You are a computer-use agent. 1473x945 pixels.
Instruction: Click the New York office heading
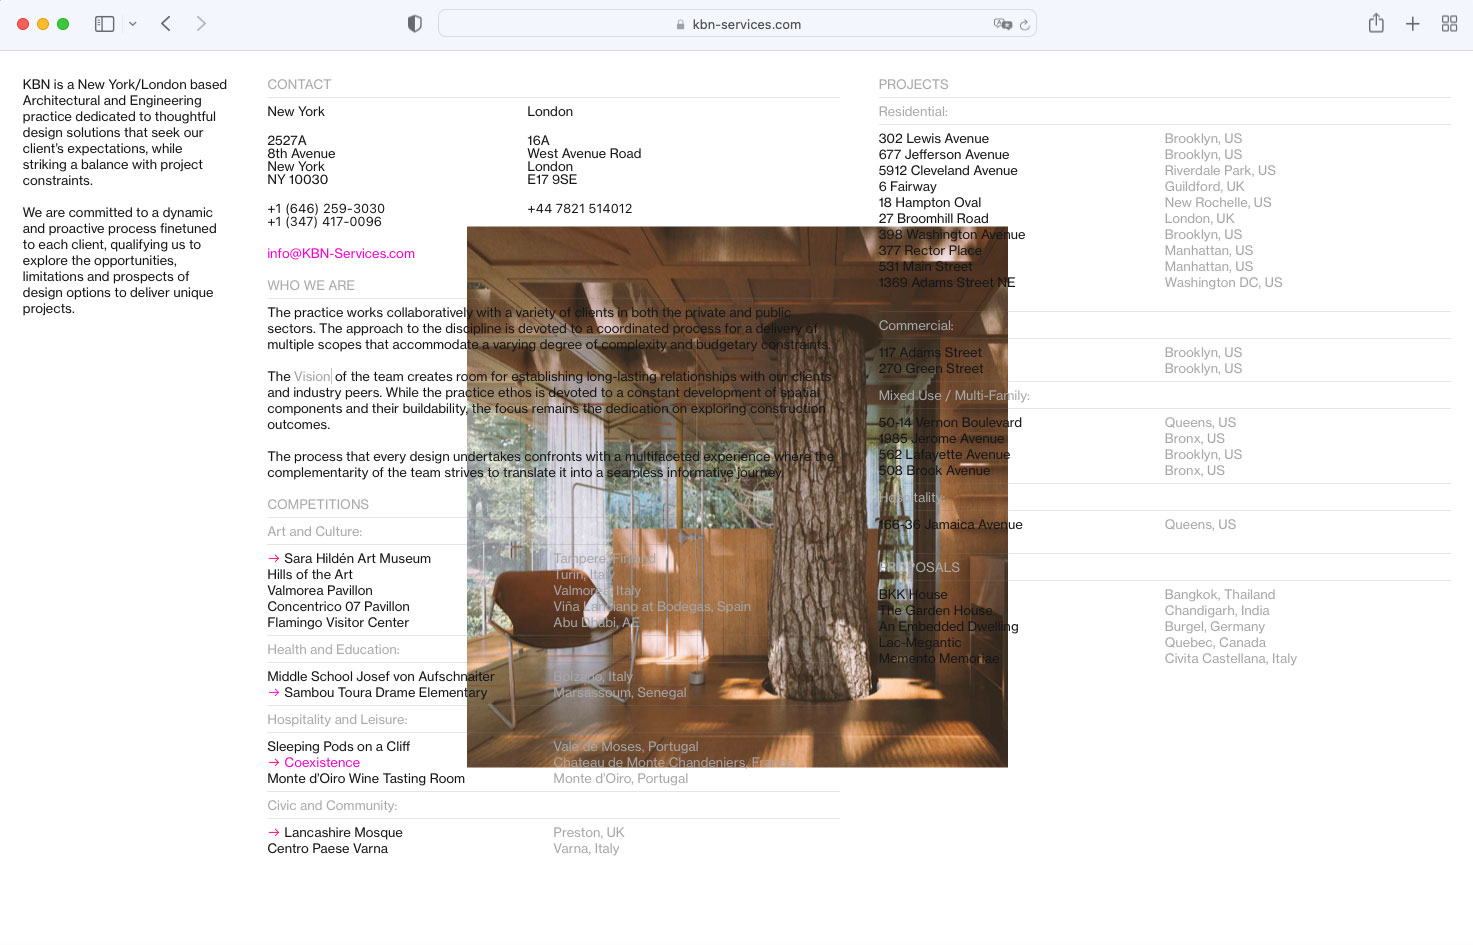click(295, 112)
